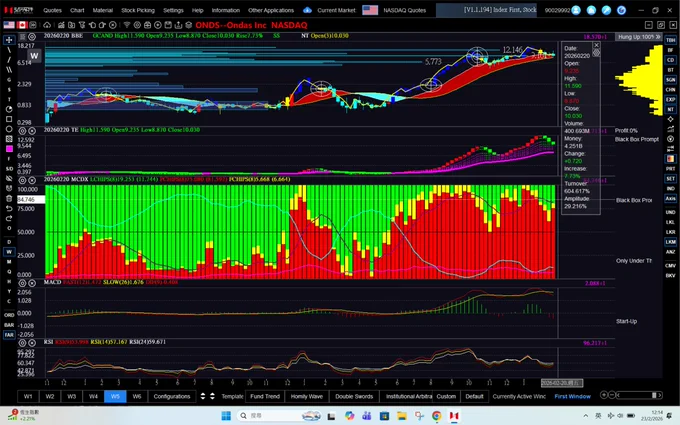The height and width of the screenshot is (425, 680).
Task: Apply the Fund Trend template
Action: tap(265, 396)
